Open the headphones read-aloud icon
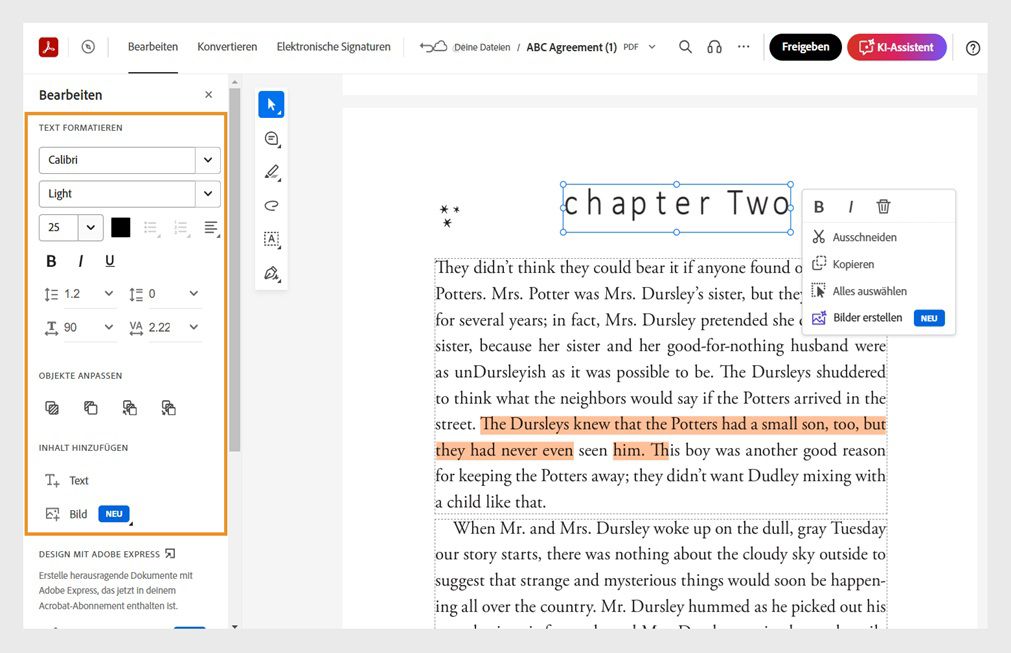The width and height of the screenshot is (1011, 653). tap(714, 46)
